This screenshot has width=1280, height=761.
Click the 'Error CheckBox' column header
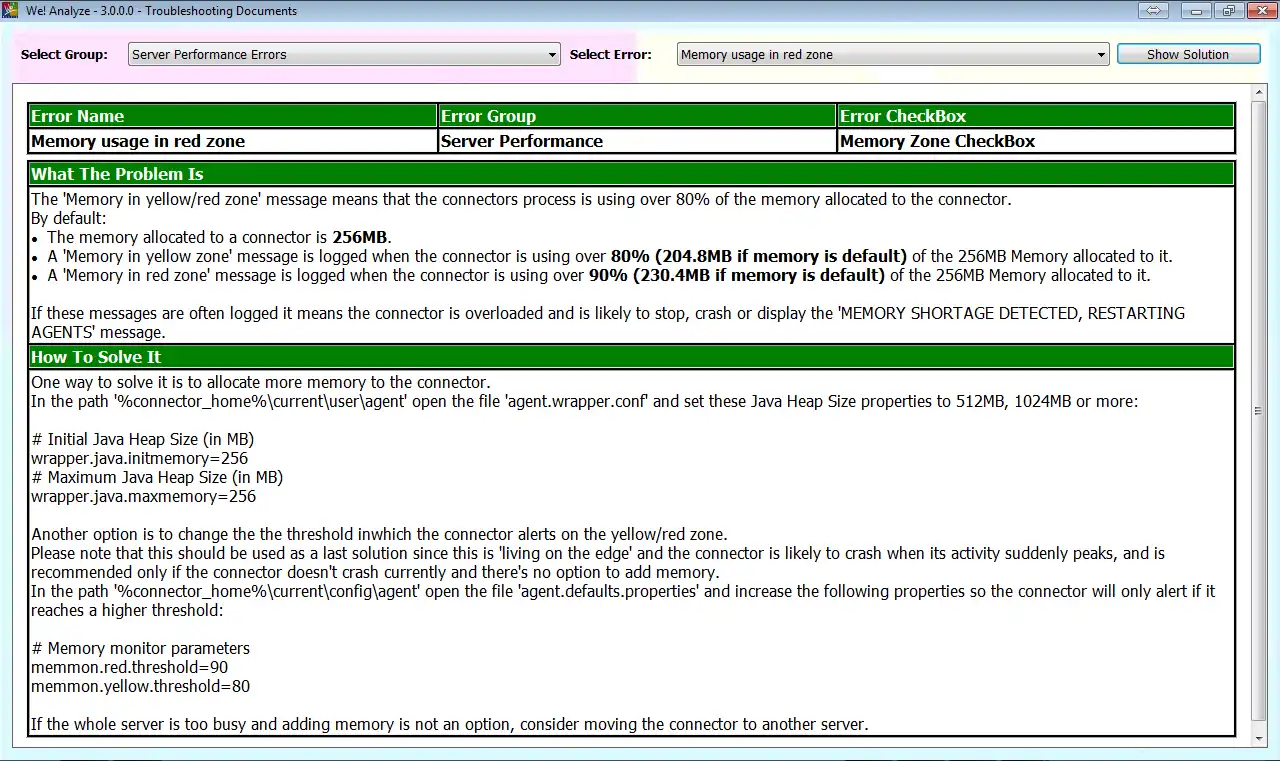click(1035, 116)
